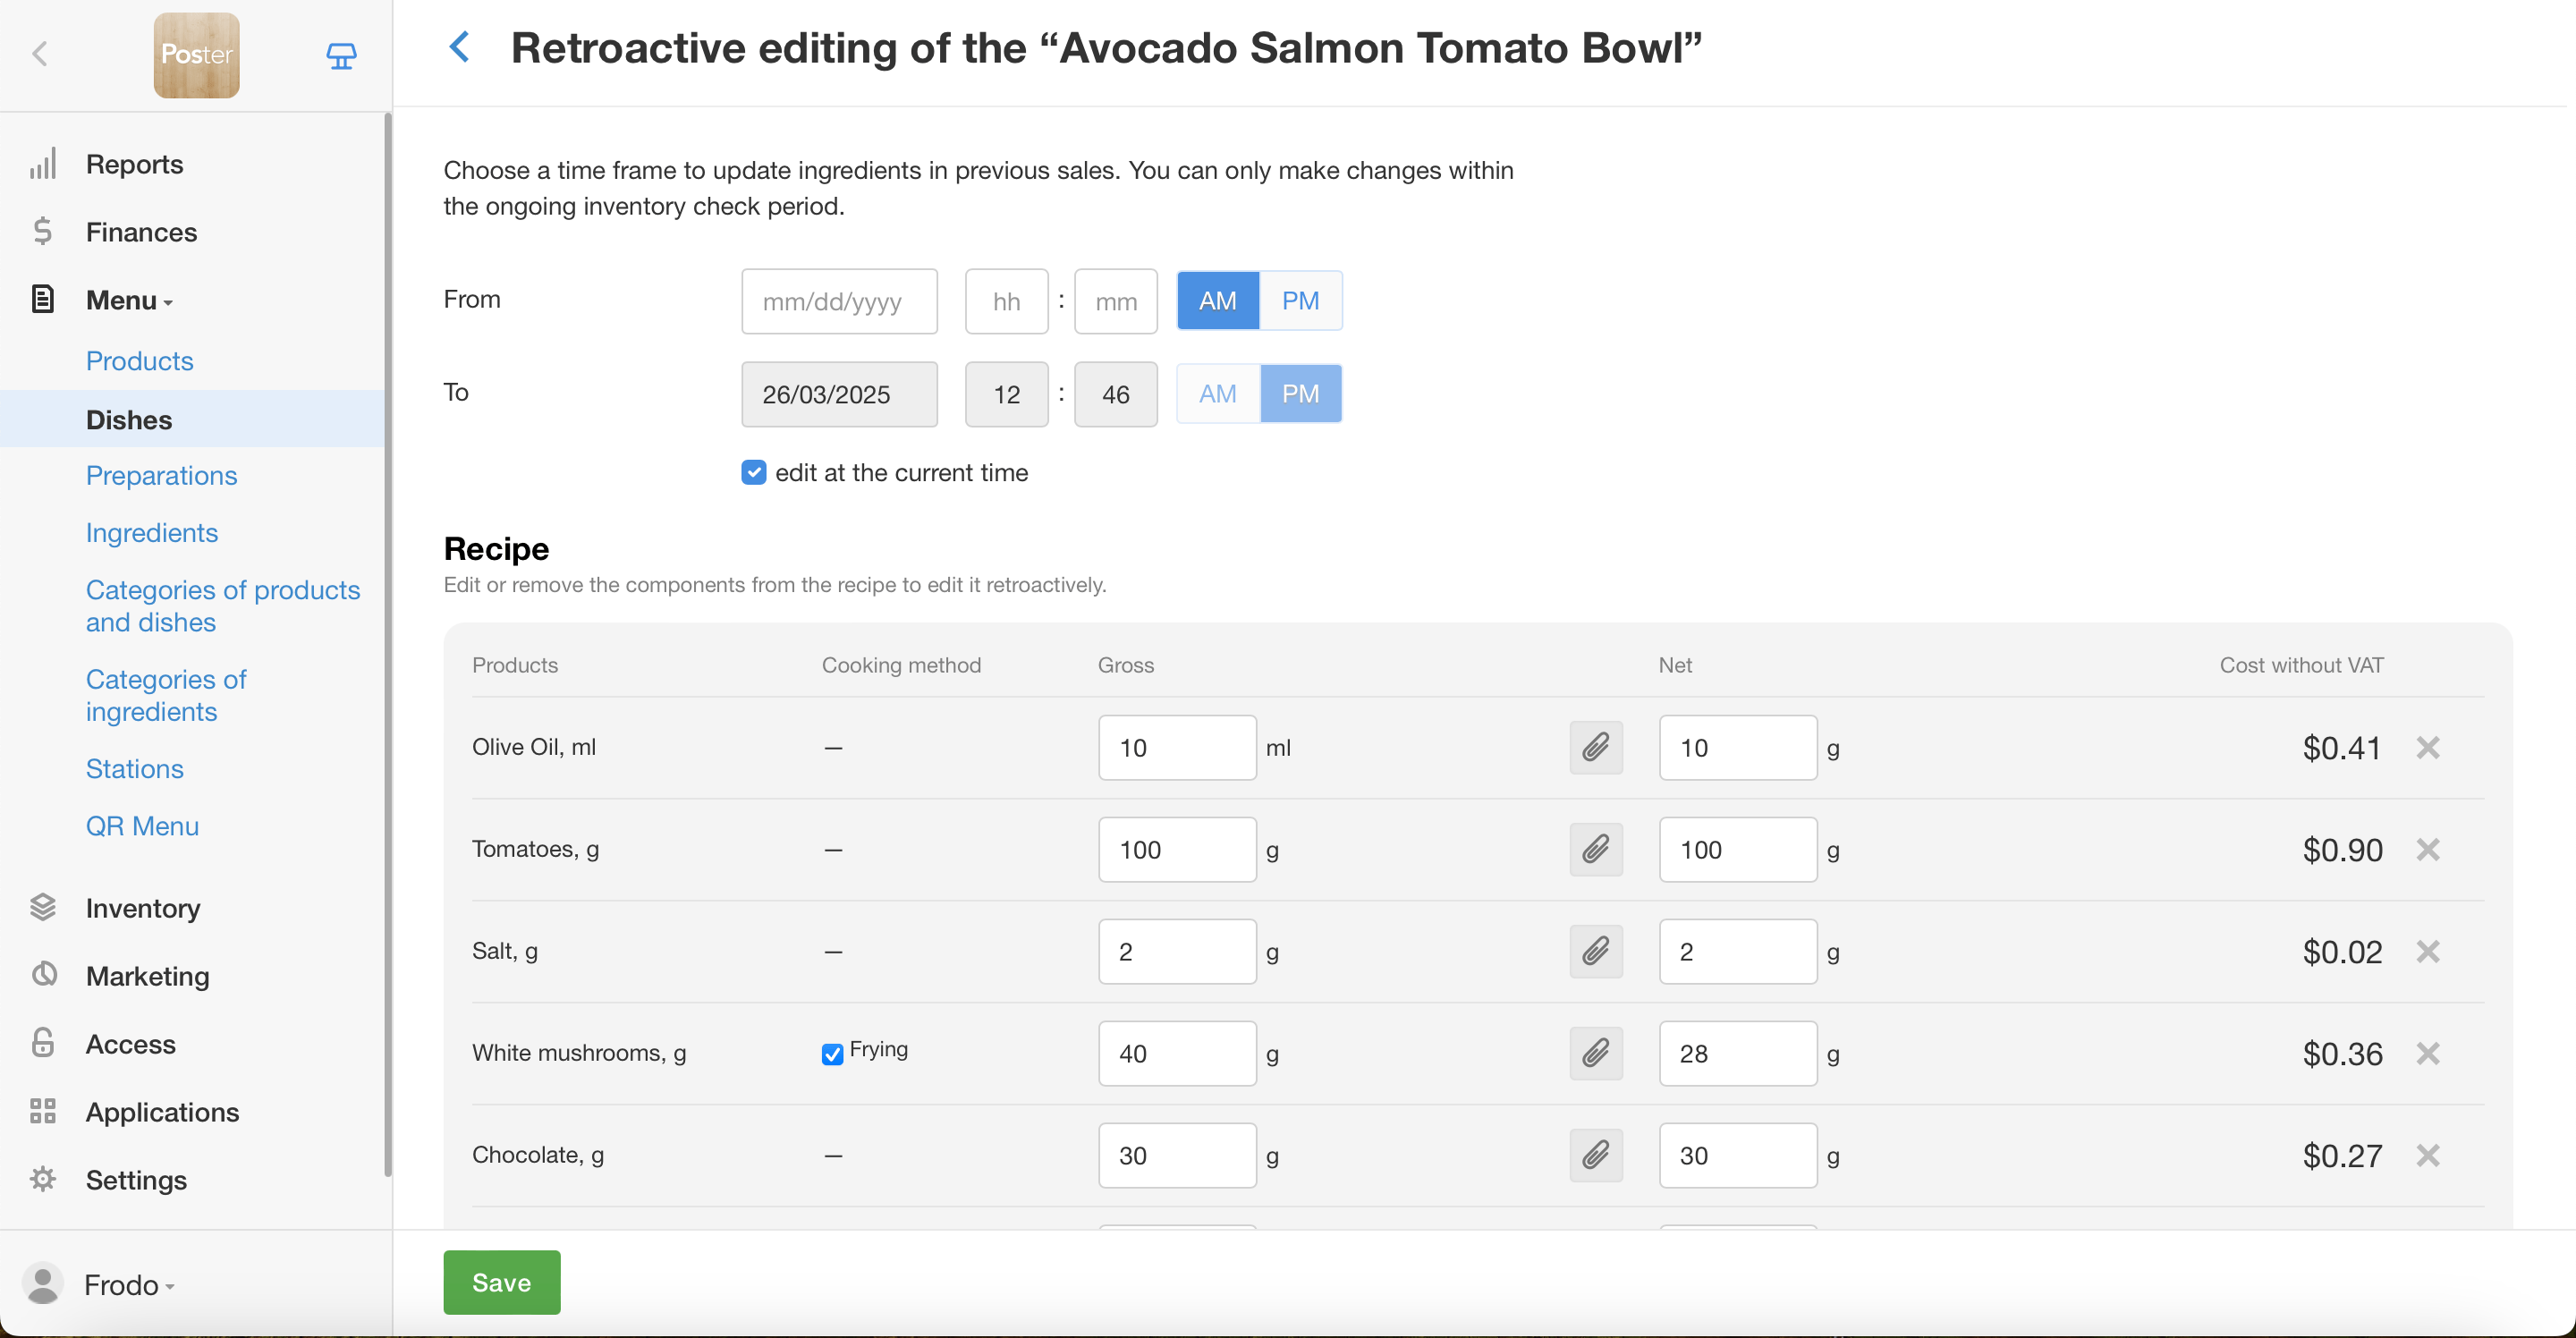Open the From date picker field

pos(838,301)
